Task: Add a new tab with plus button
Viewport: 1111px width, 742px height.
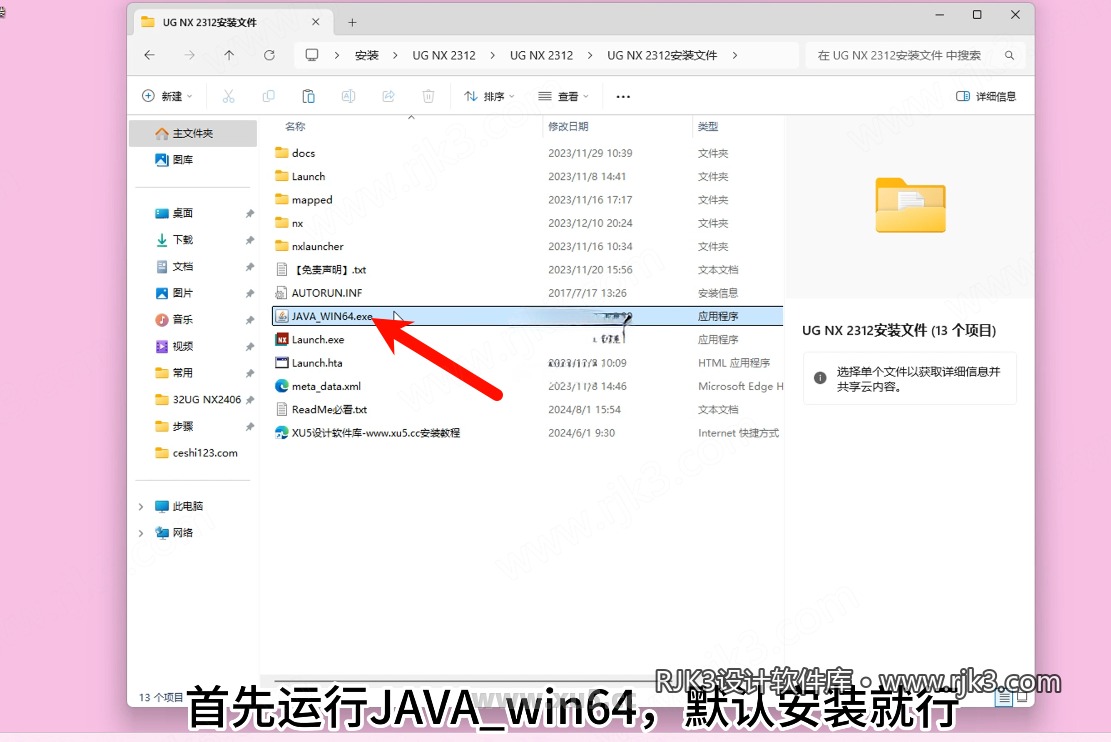Action: pos(352,23)
